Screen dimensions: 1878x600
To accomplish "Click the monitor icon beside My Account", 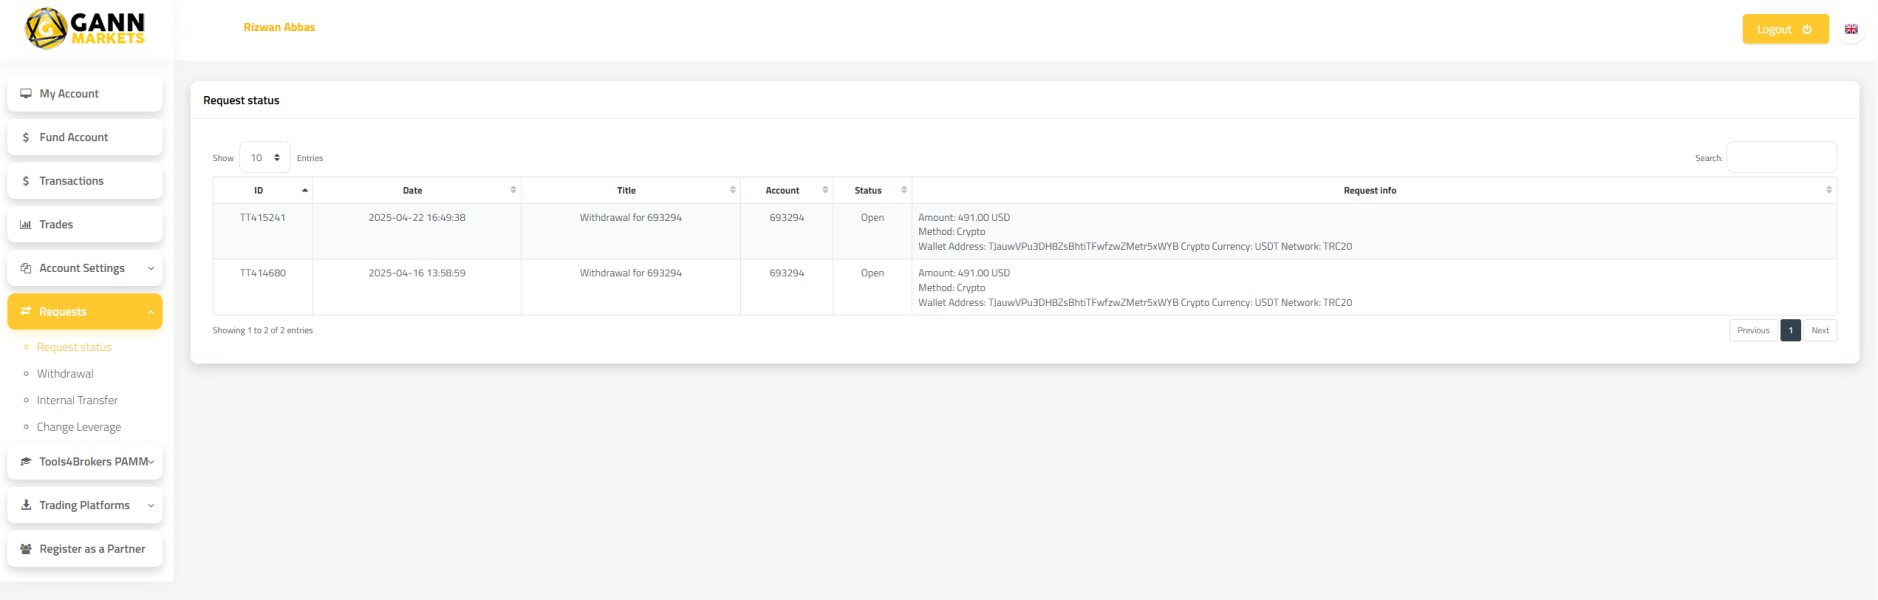I will pyautogui.click(x=26, y=94).
